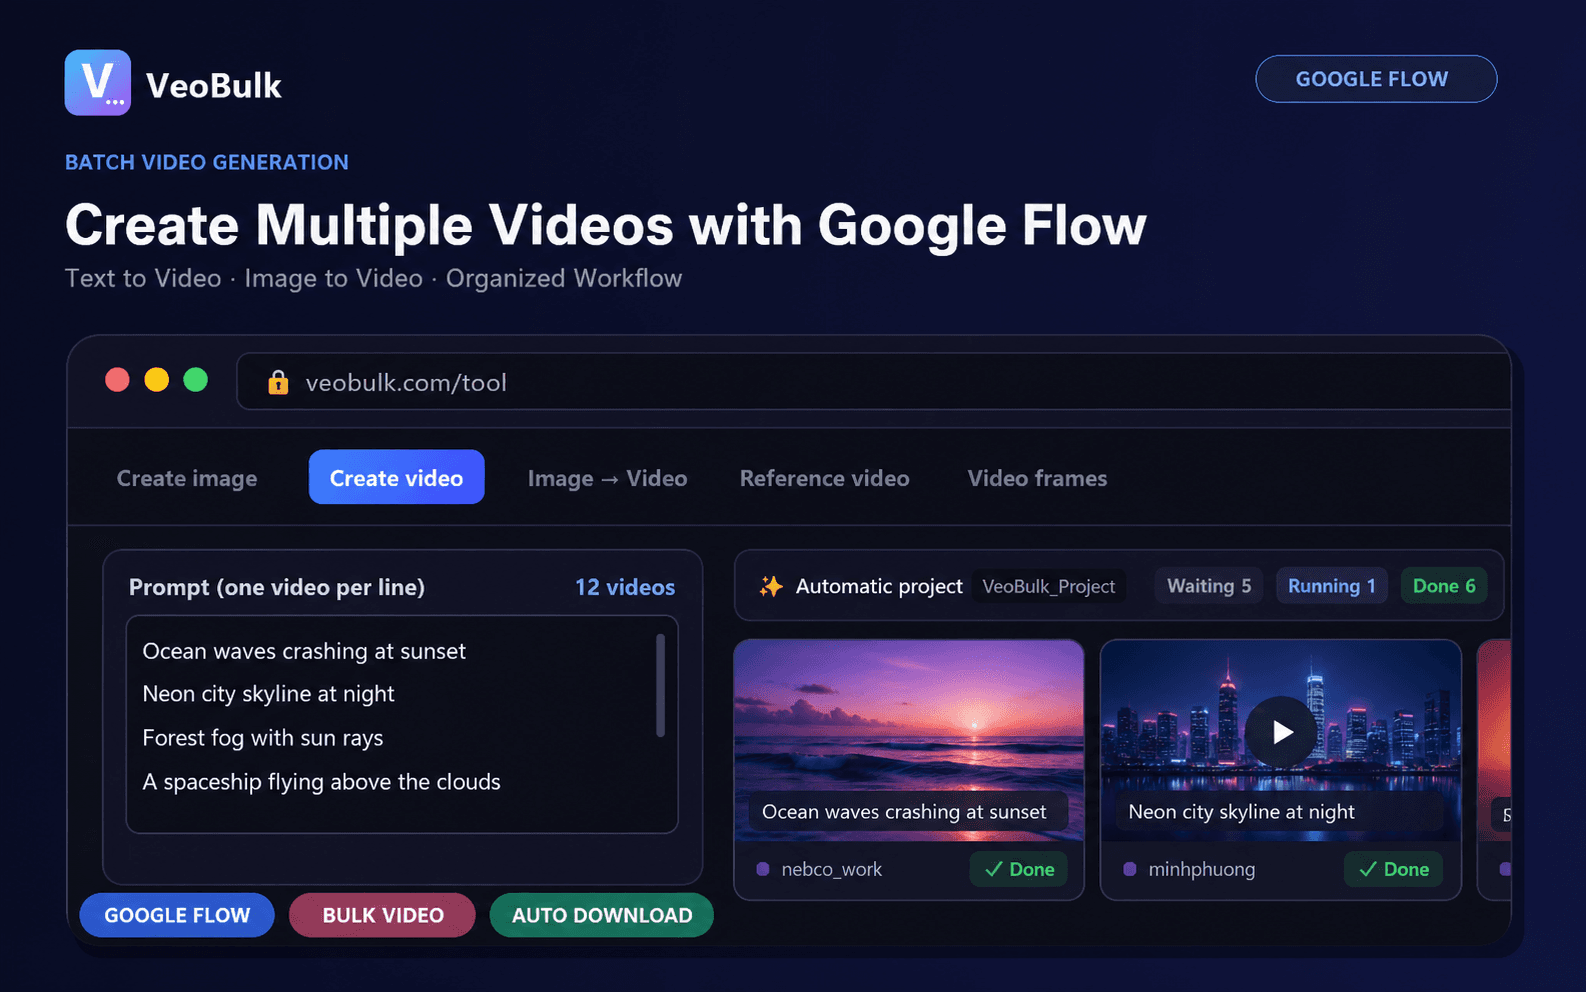Screen dimensions: 1586x992
Task: Click the BULK VIDEO pill
Action: coord(382,915)
